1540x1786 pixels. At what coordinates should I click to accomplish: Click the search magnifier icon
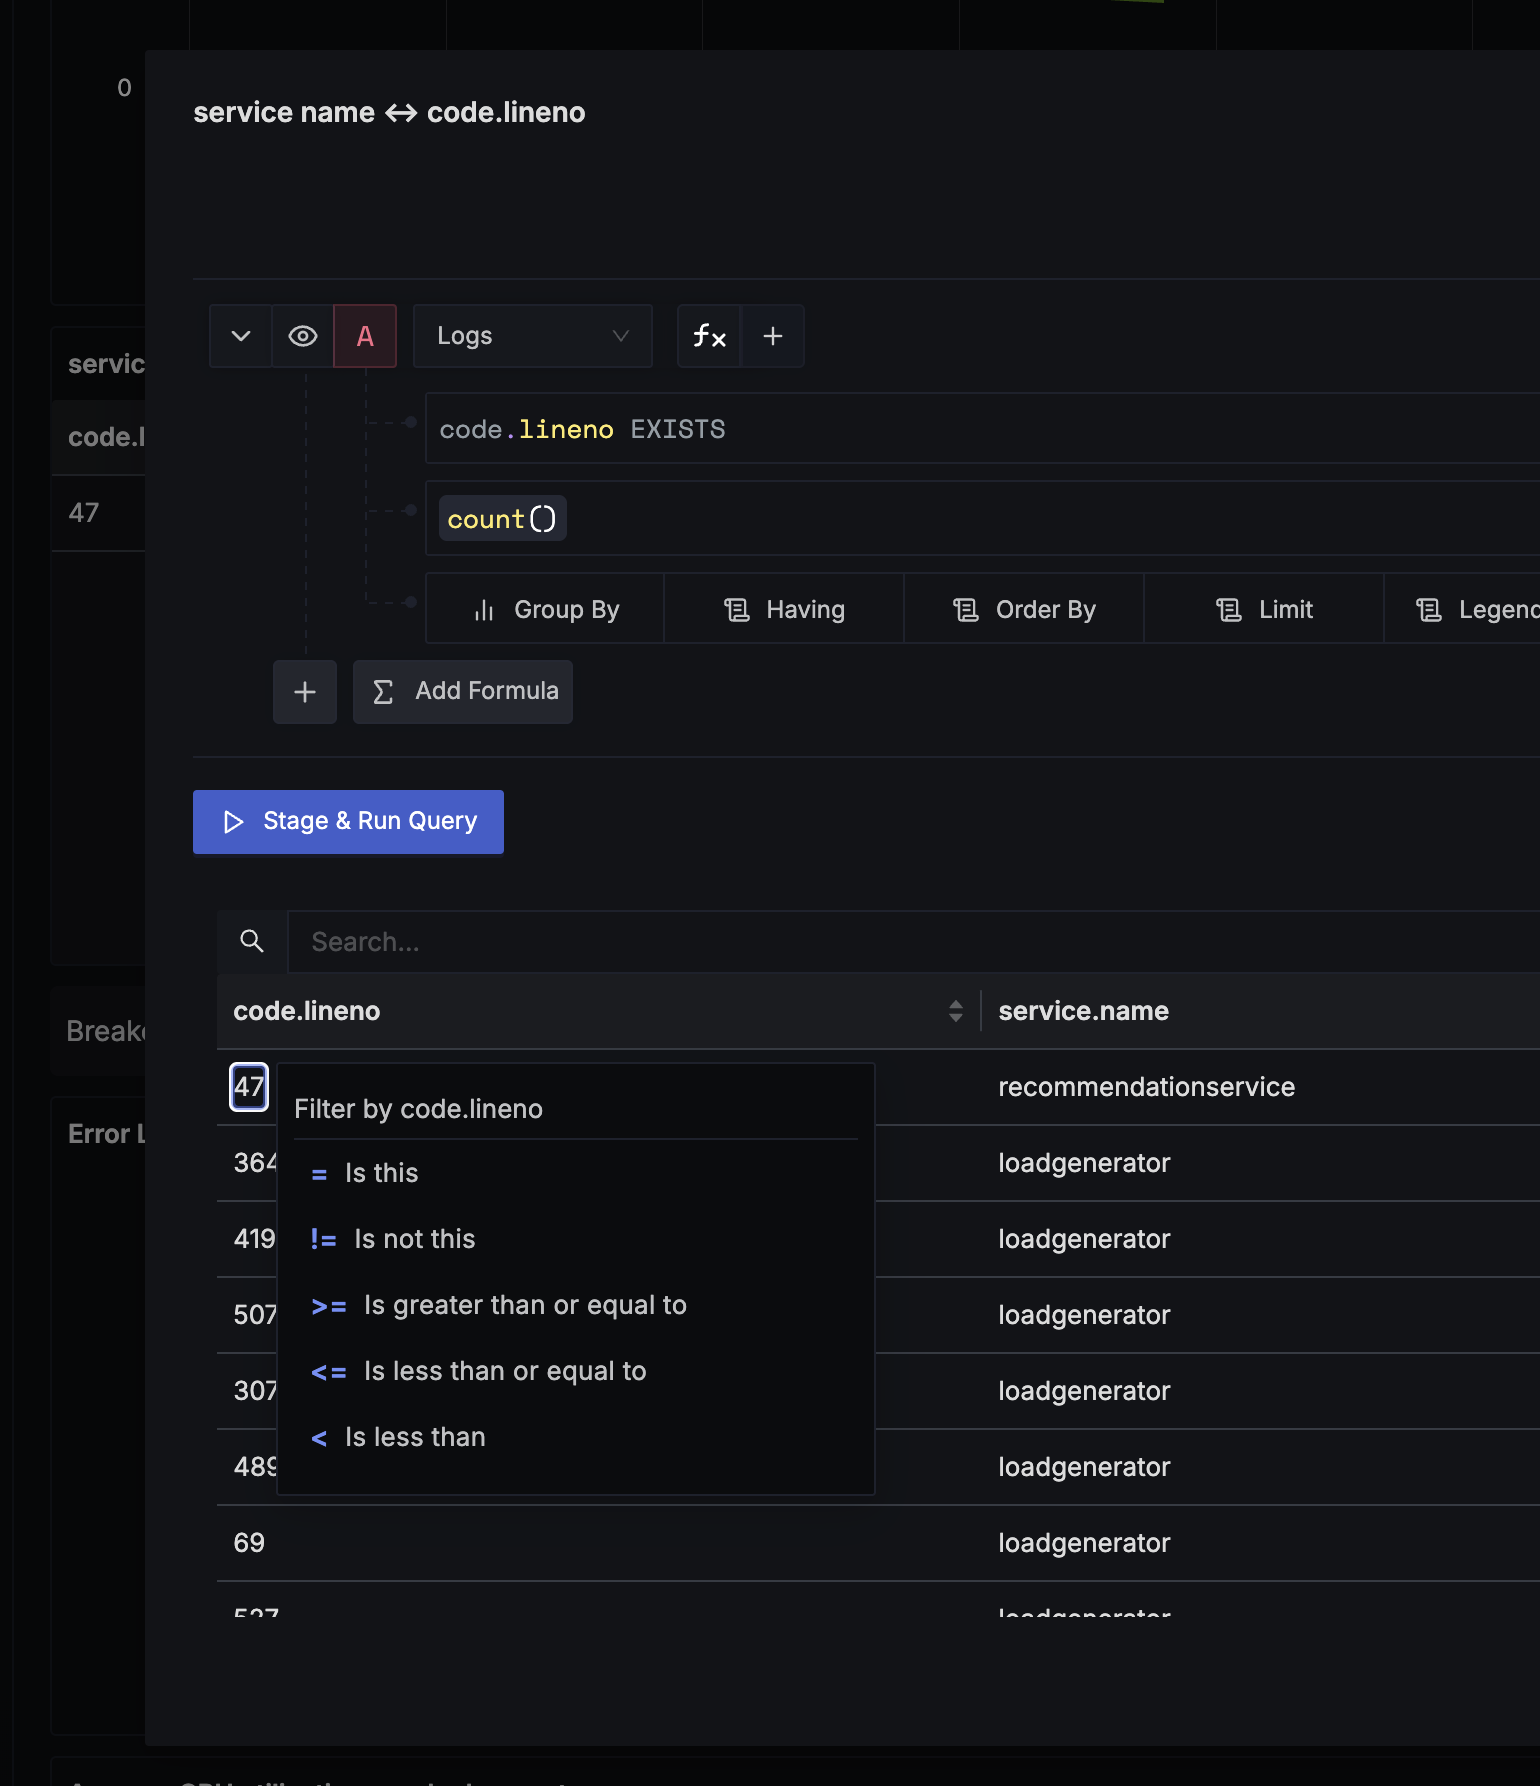[x=252, y=941]
